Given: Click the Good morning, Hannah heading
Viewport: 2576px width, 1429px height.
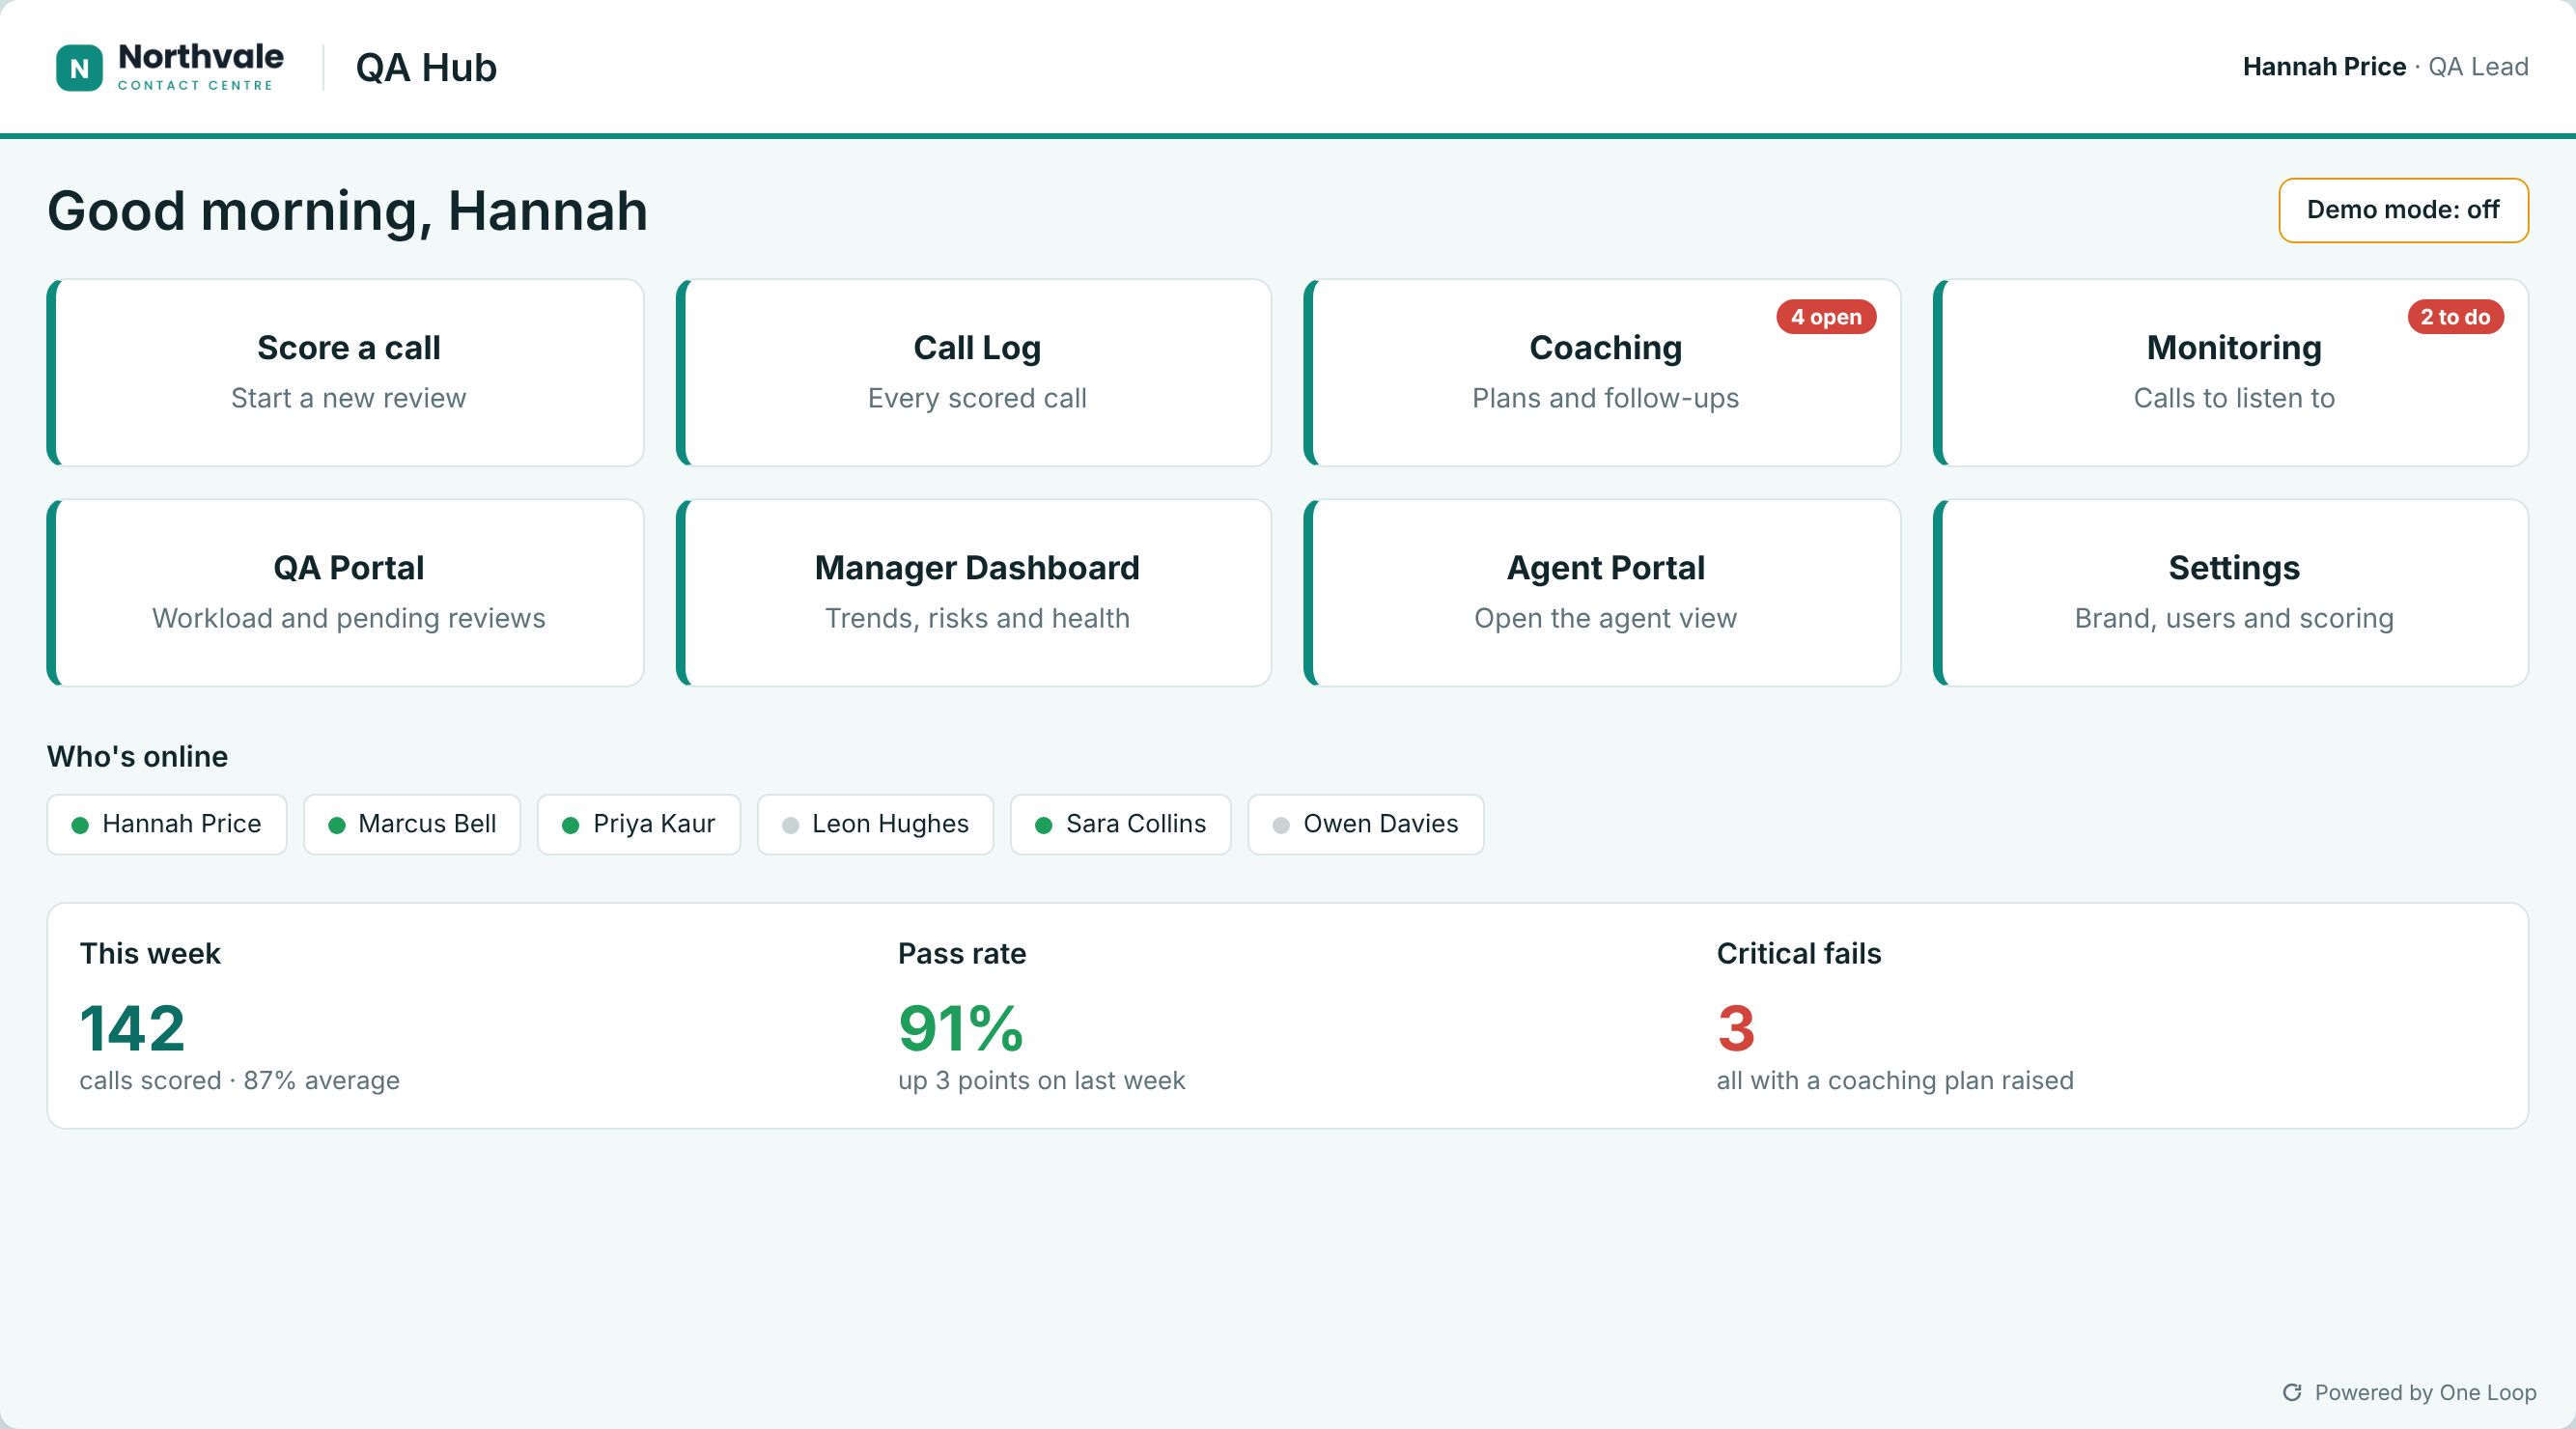Looking at the screenshot, I should click(x=347, y=212).
